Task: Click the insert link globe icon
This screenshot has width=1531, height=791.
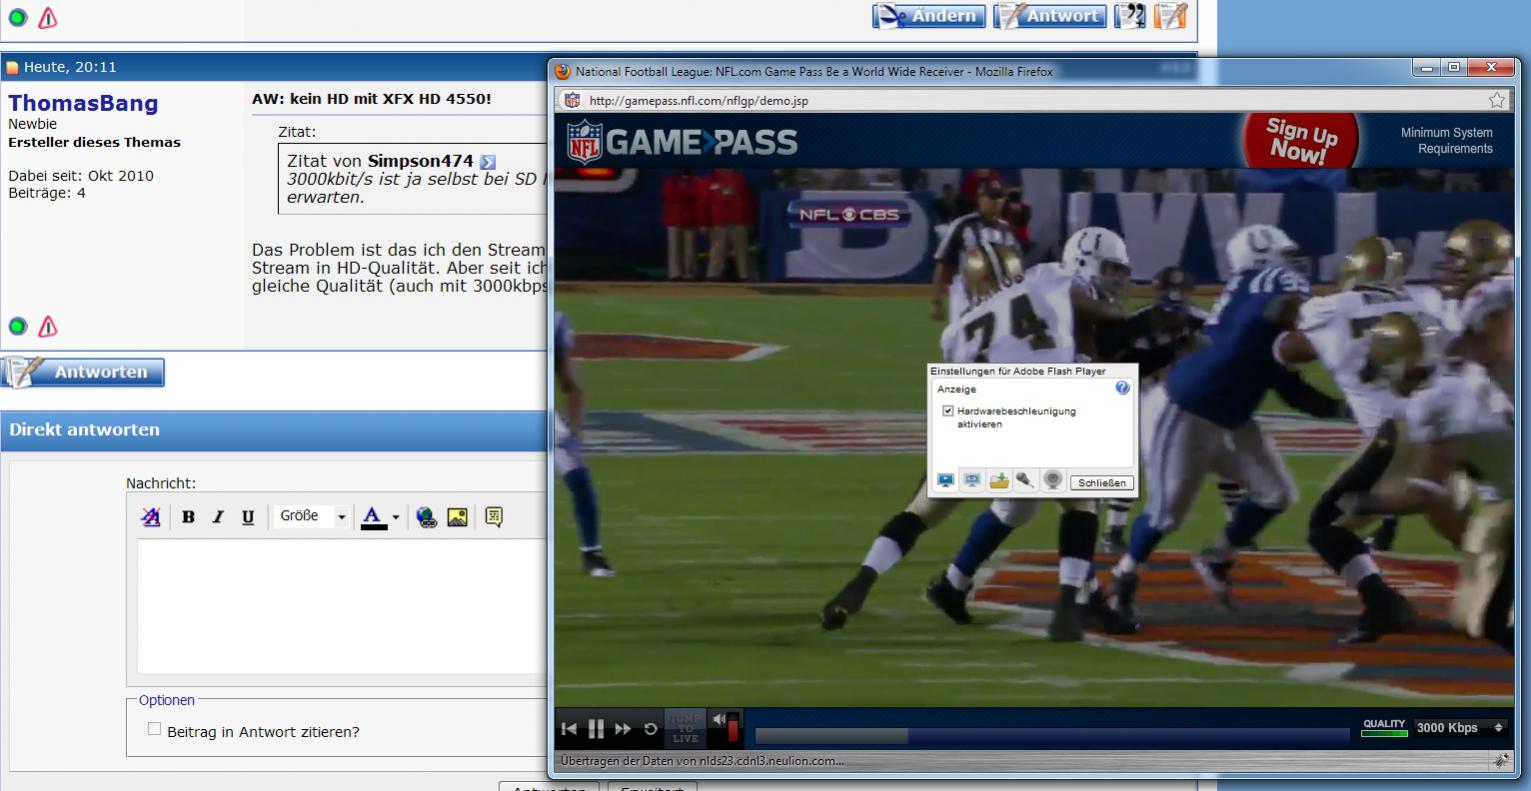Action: [427, 517]
